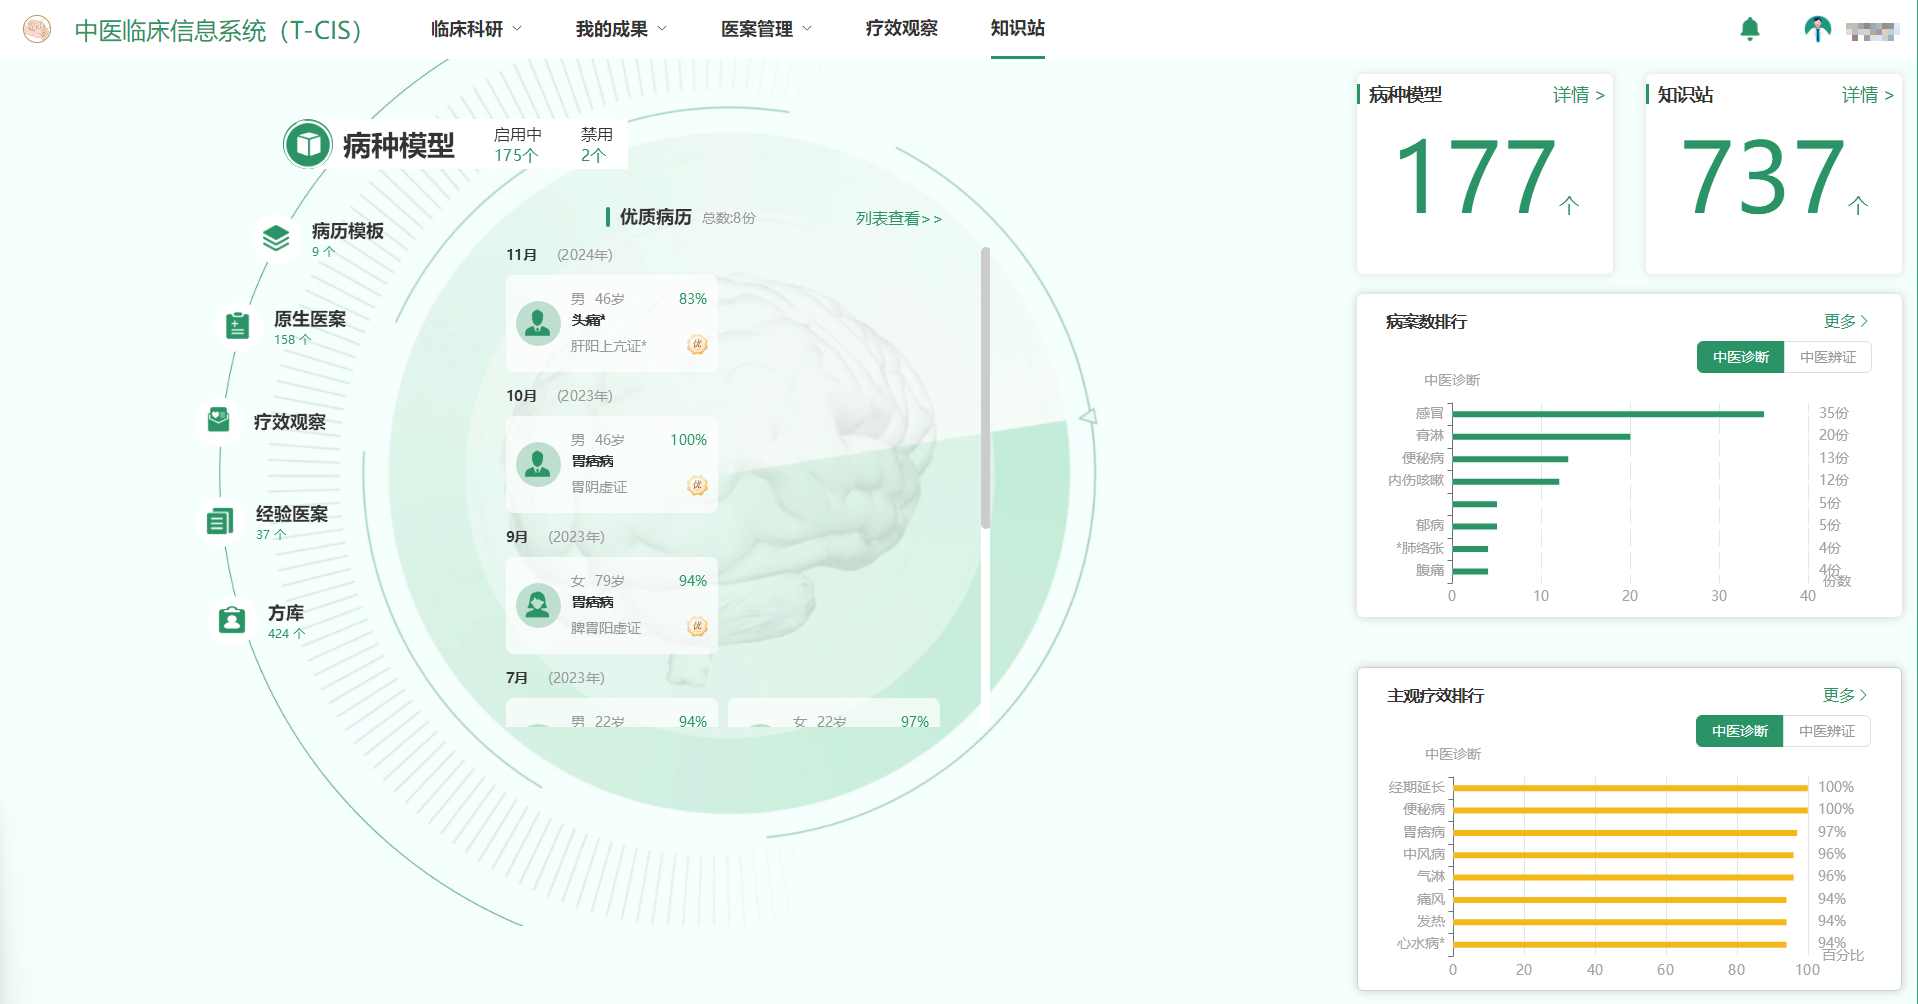
Task: Open 详情 on the 病种模型 card
Action: (1576, 95)
